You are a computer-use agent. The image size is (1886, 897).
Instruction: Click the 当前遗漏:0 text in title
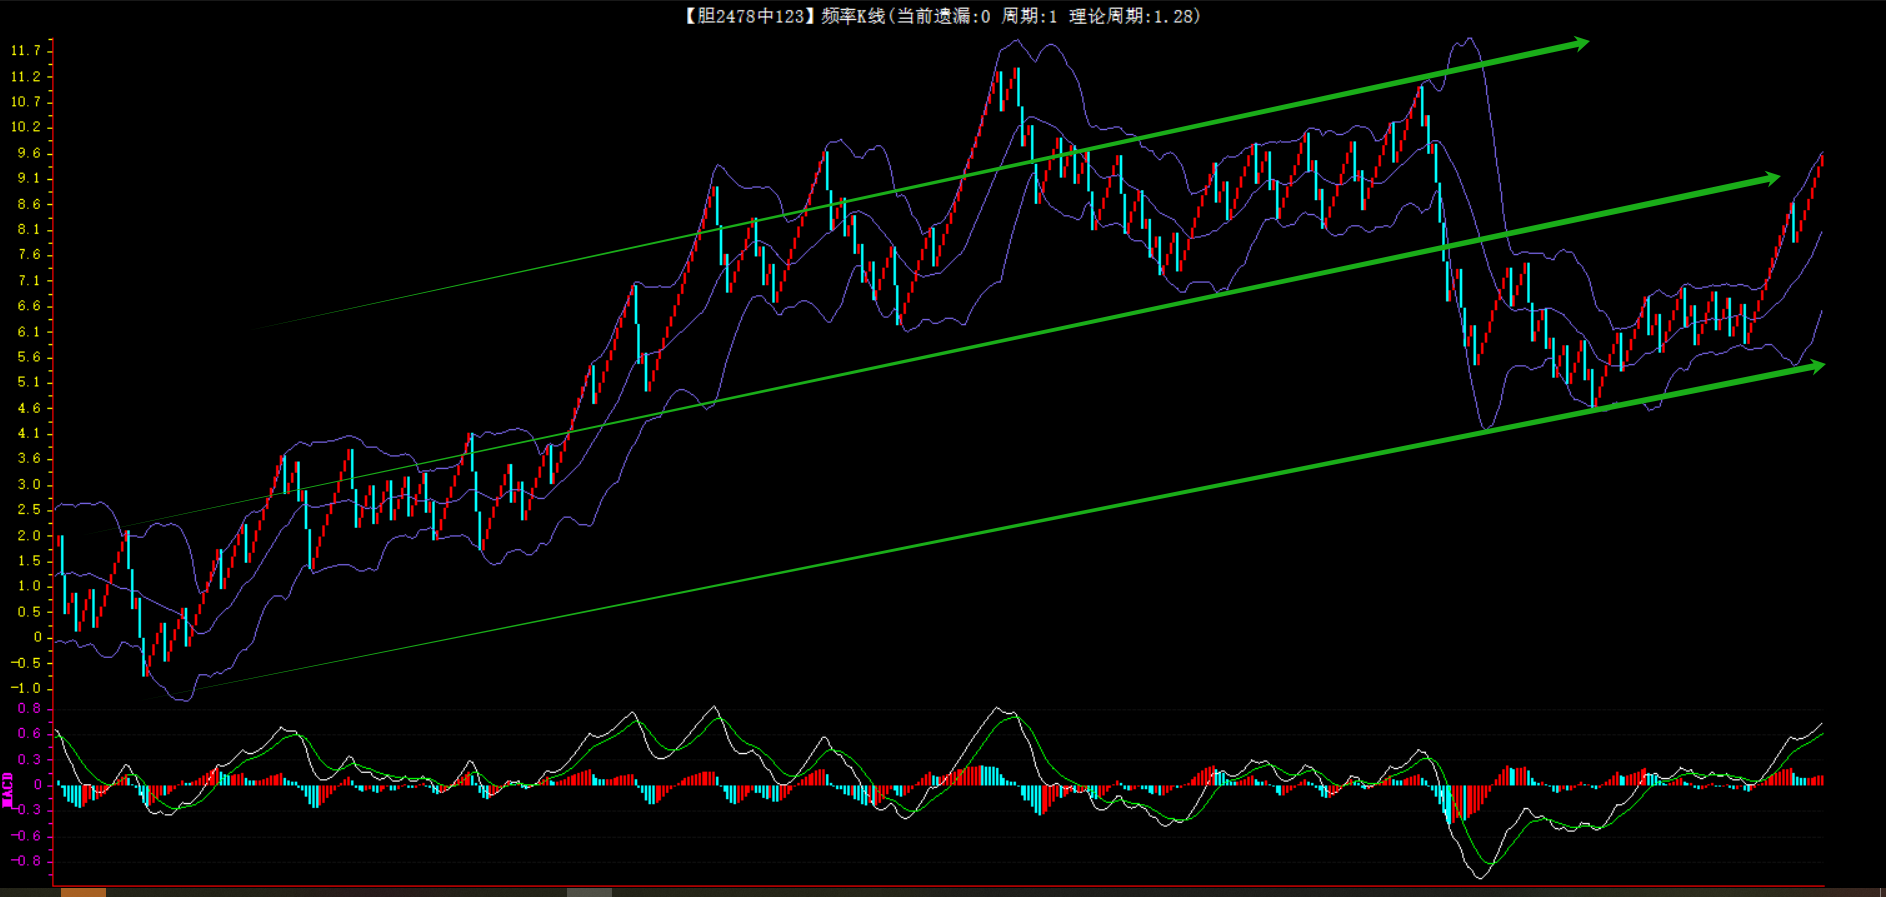[942, 16]
